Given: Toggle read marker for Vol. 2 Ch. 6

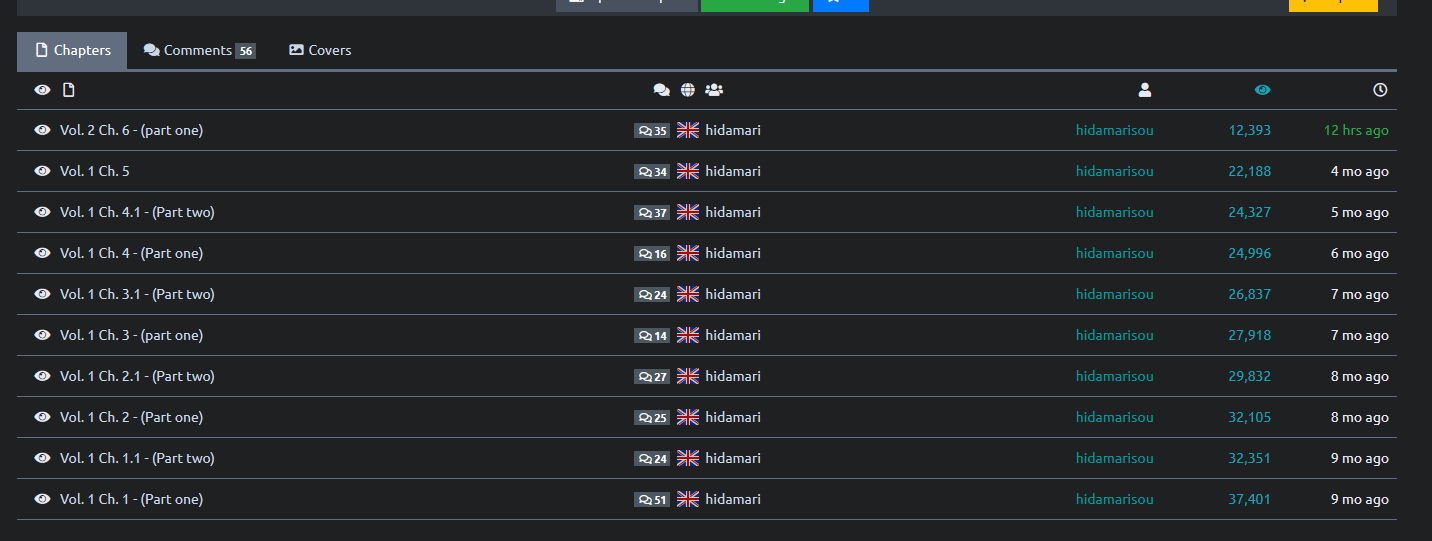Looking at the screenshot, I should click(x=42, y=130).
